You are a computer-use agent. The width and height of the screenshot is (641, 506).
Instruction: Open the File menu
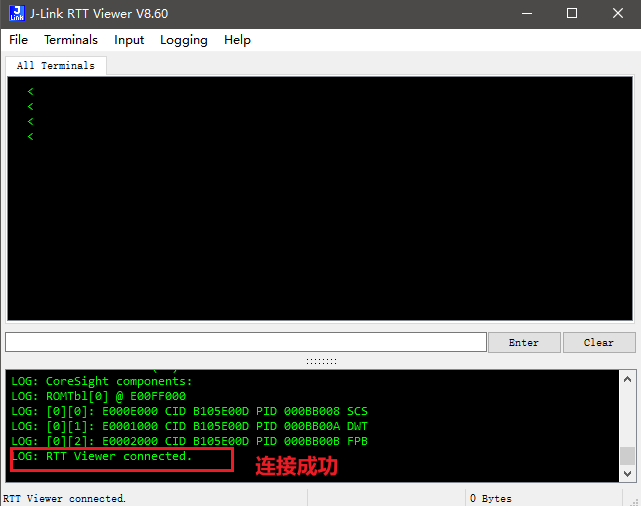tap(18, 40)
